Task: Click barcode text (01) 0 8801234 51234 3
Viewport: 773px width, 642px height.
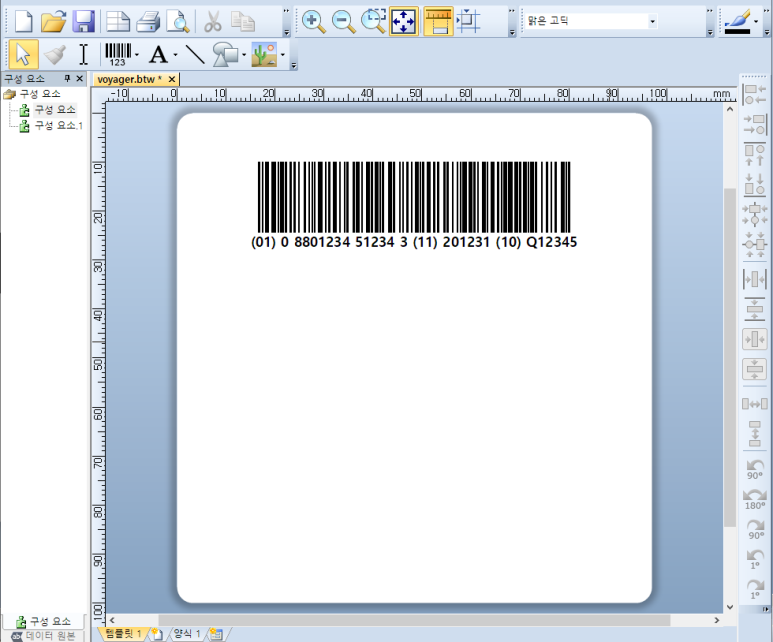Action: pos(329,242)
